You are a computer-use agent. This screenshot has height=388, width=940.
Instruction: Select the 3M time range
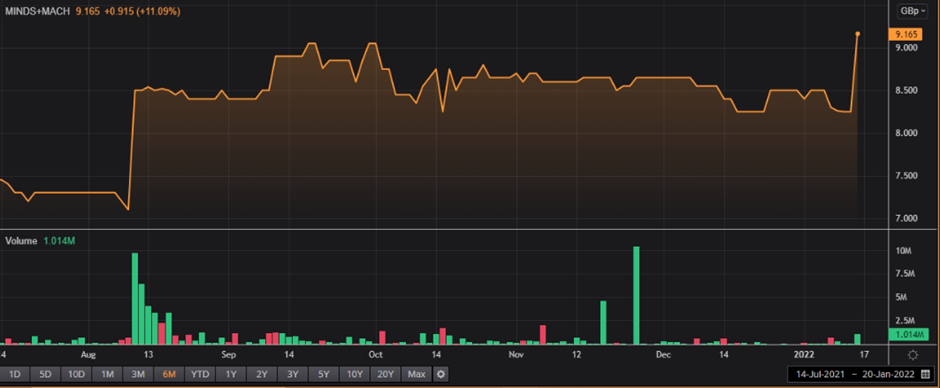[x=138, y=374]
